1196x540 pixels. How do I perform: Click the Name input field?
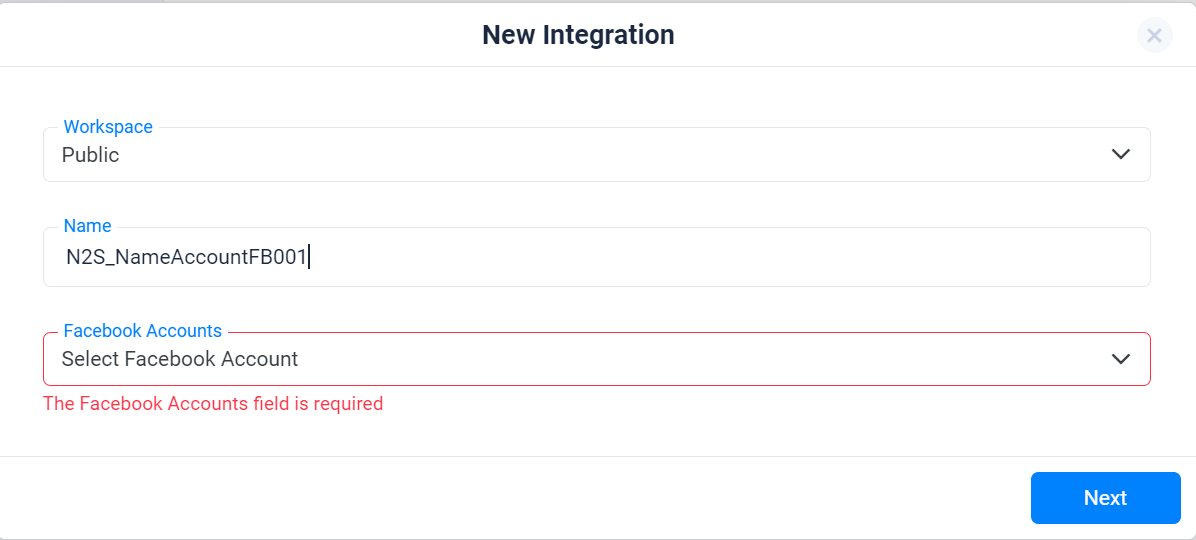[x=596, y=257]
